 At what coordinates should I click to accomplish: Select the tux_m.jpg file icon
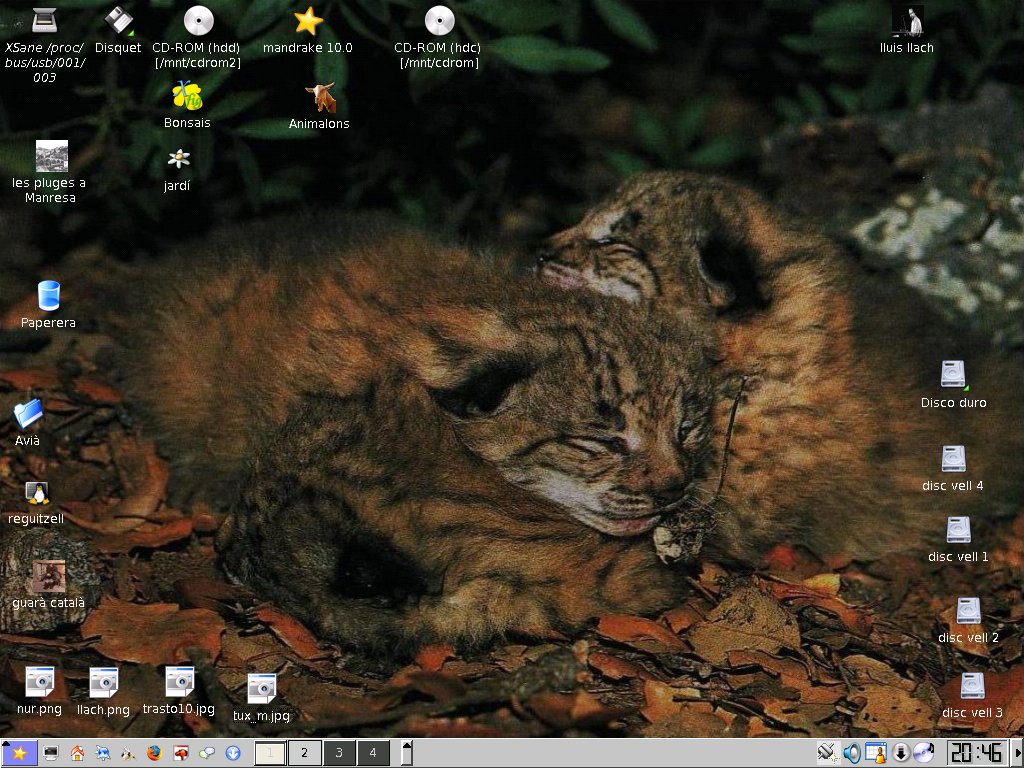pyautogui.click(x=262, y=688)
